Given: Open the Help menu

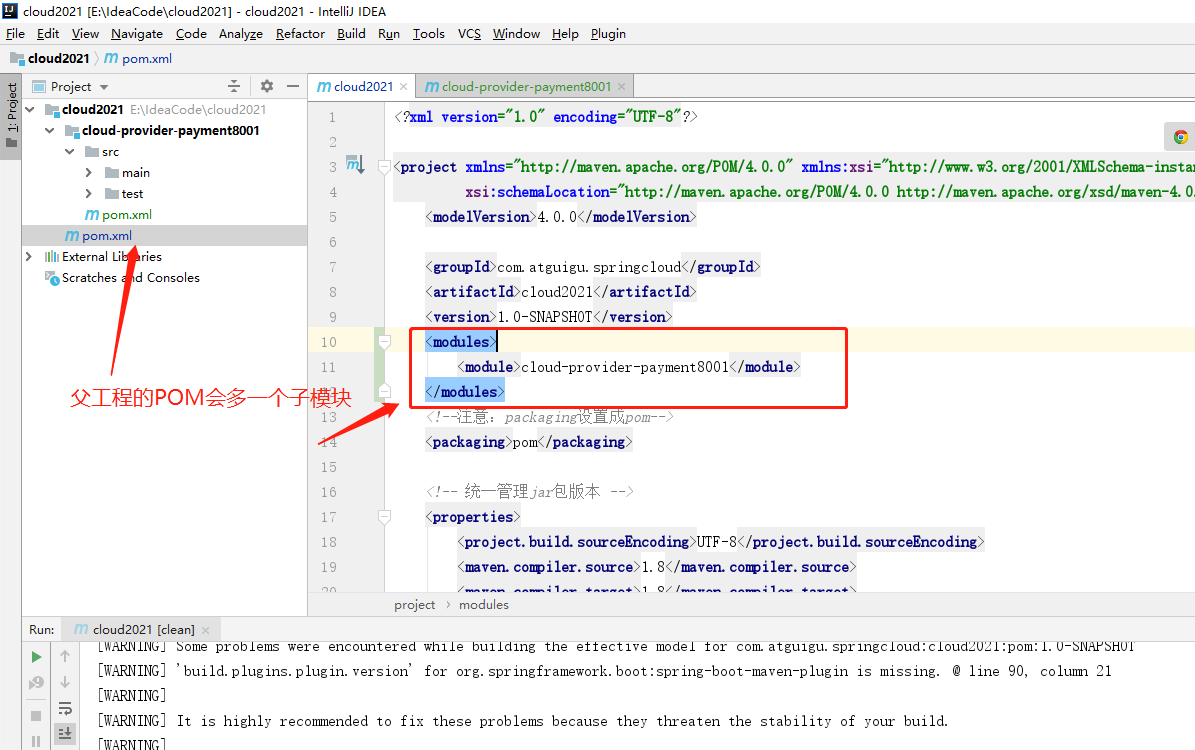Looking at the screenshot, I should tap(565, 34).
